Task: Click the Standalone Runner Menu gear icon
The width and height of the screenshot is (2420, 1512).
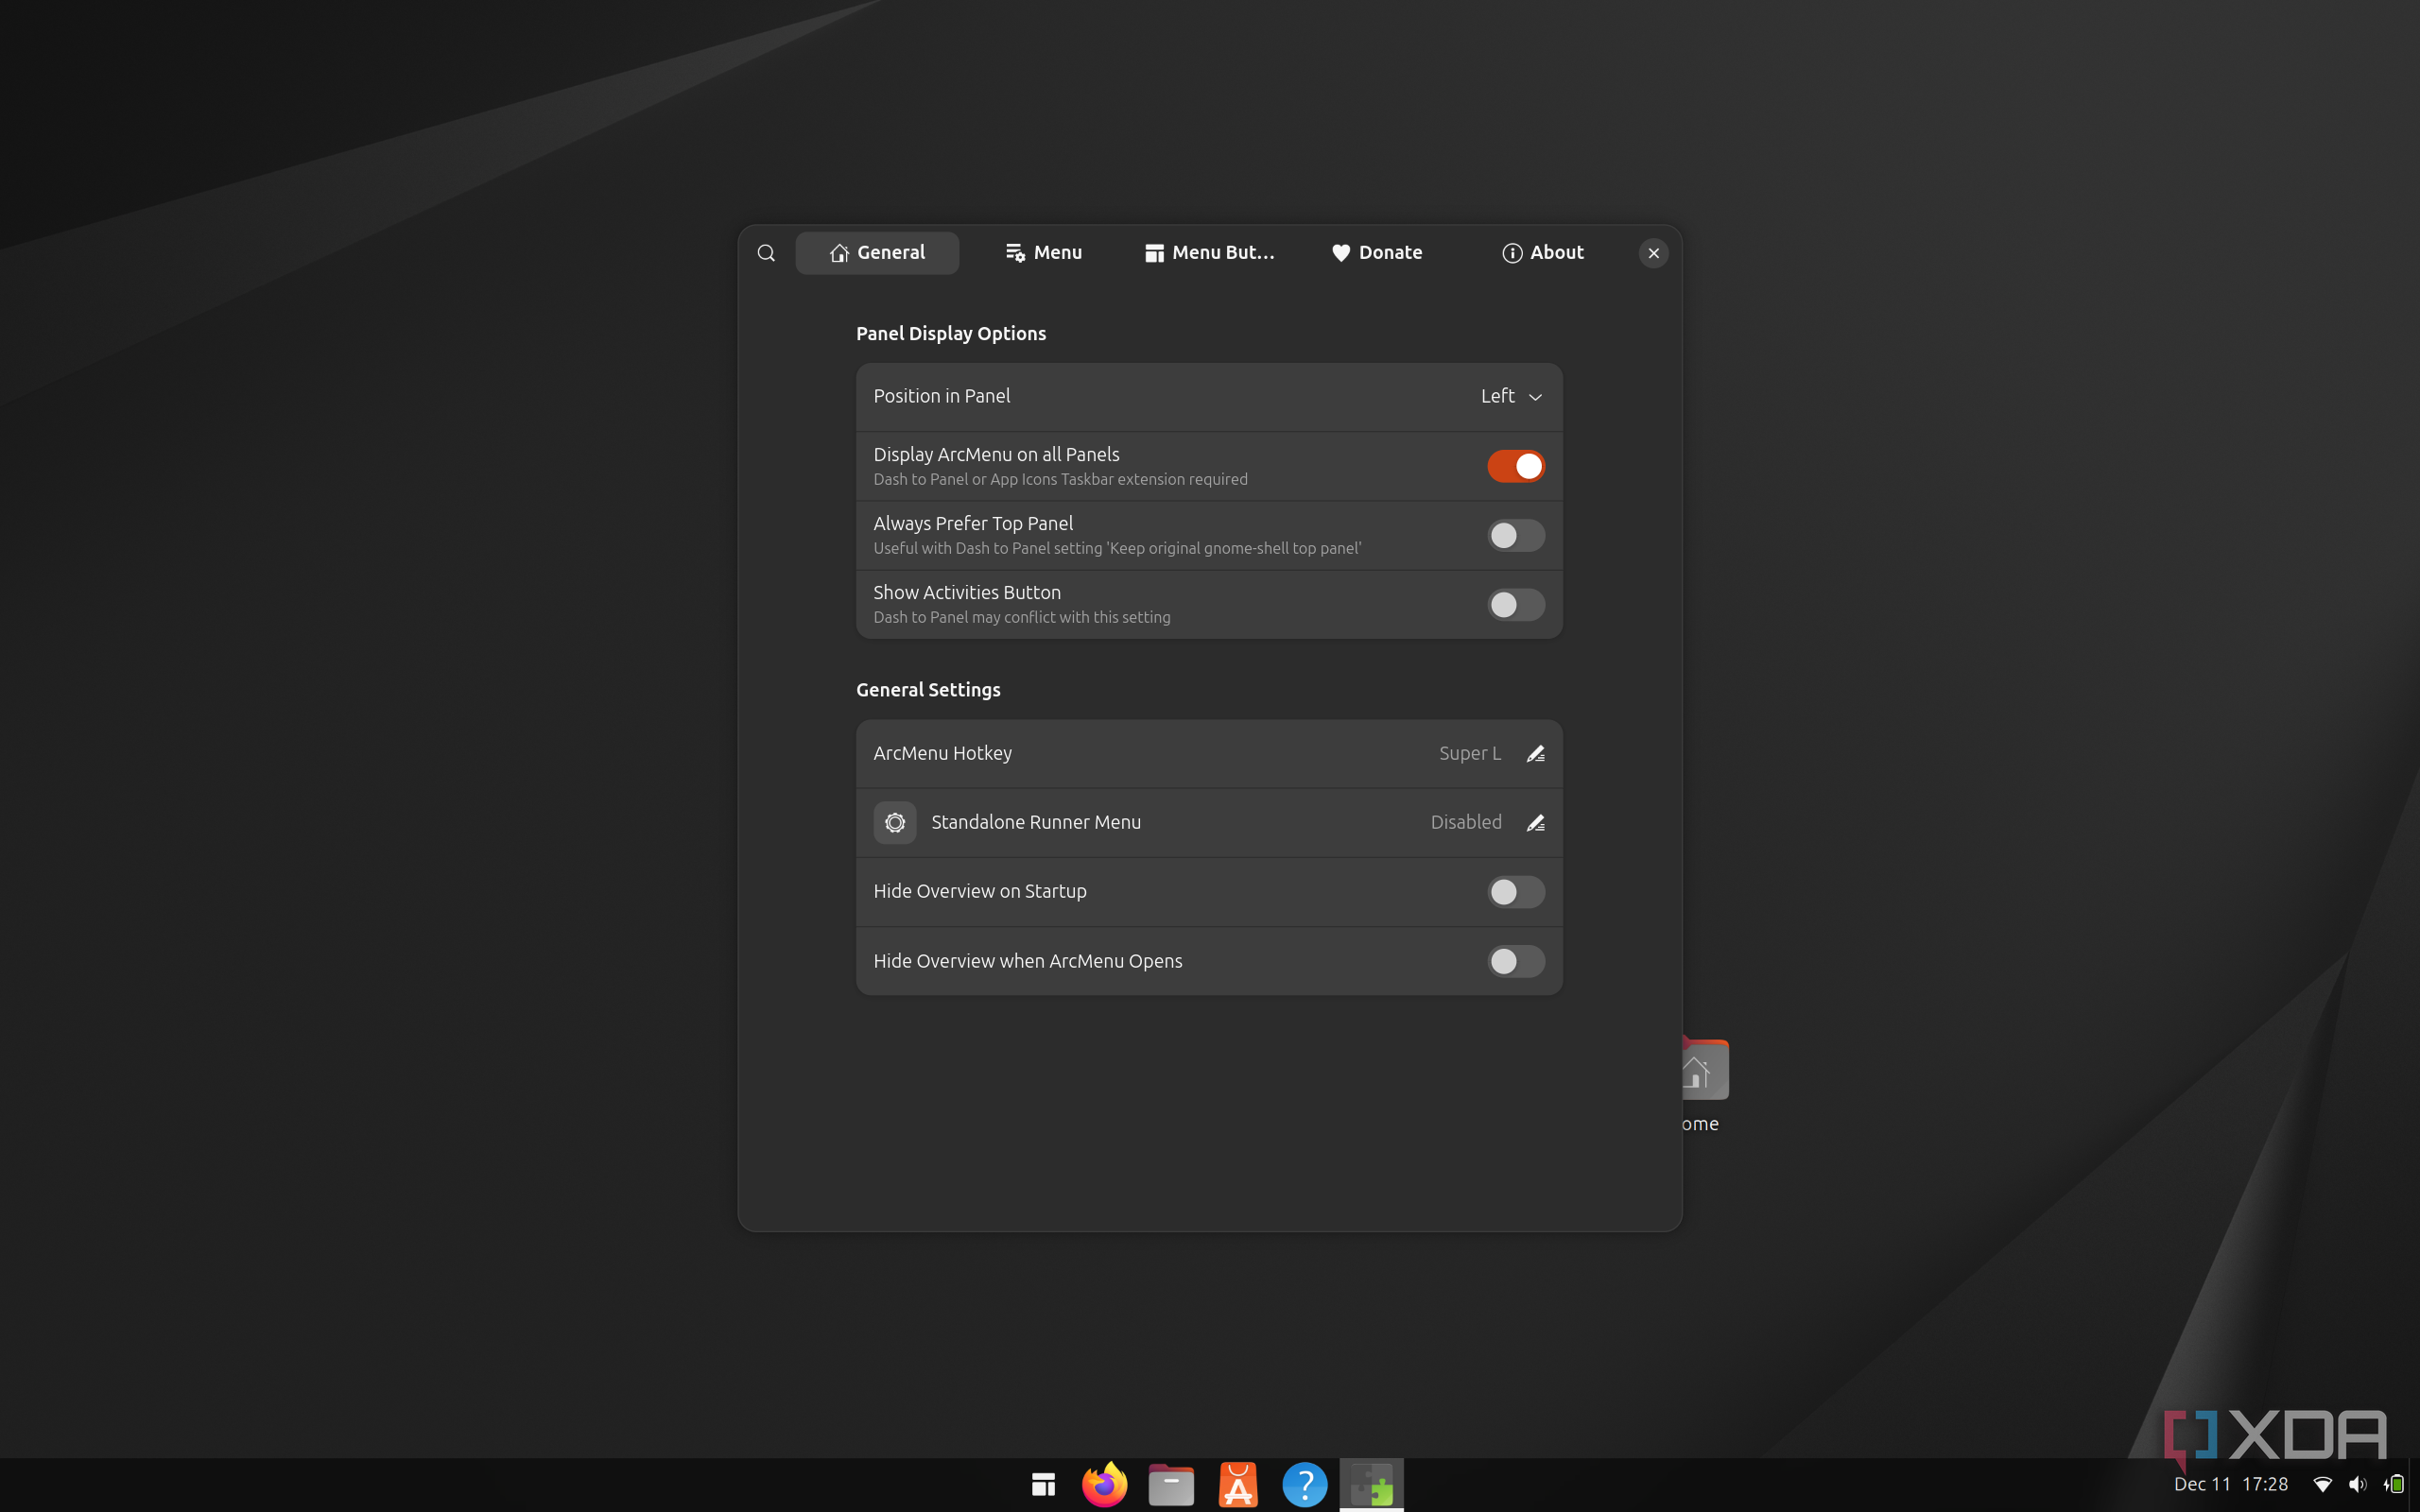Action: coord(894,822)
